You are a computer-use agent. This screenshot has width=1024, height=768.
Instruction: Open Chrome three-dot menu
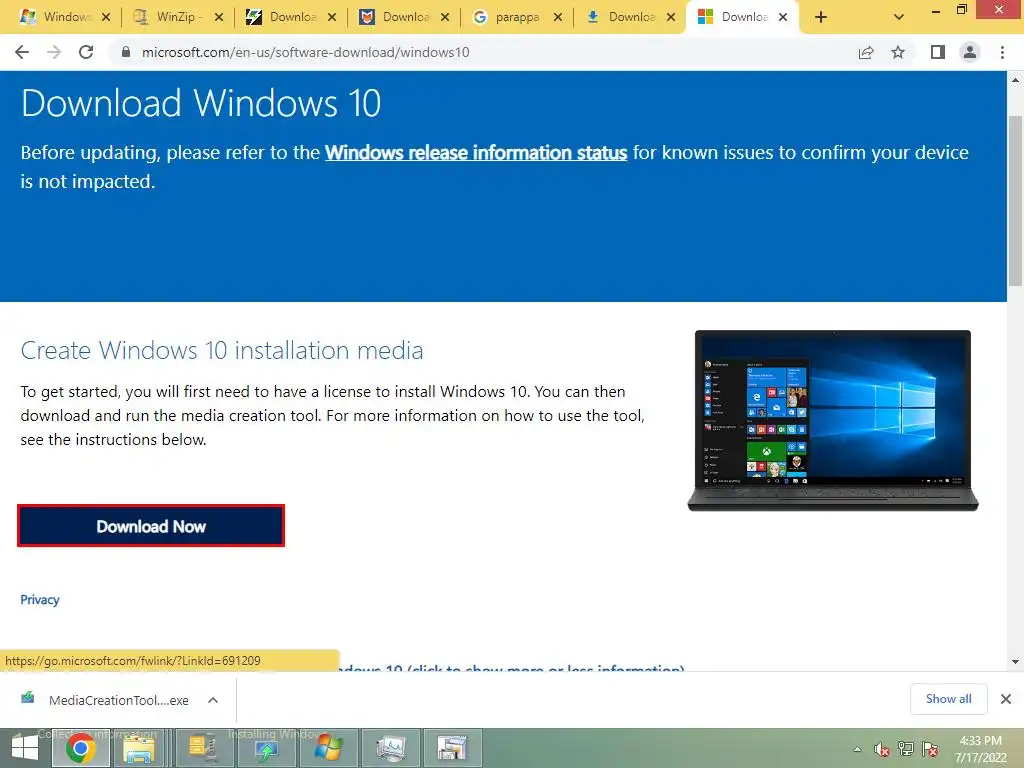click(1002, 52)
